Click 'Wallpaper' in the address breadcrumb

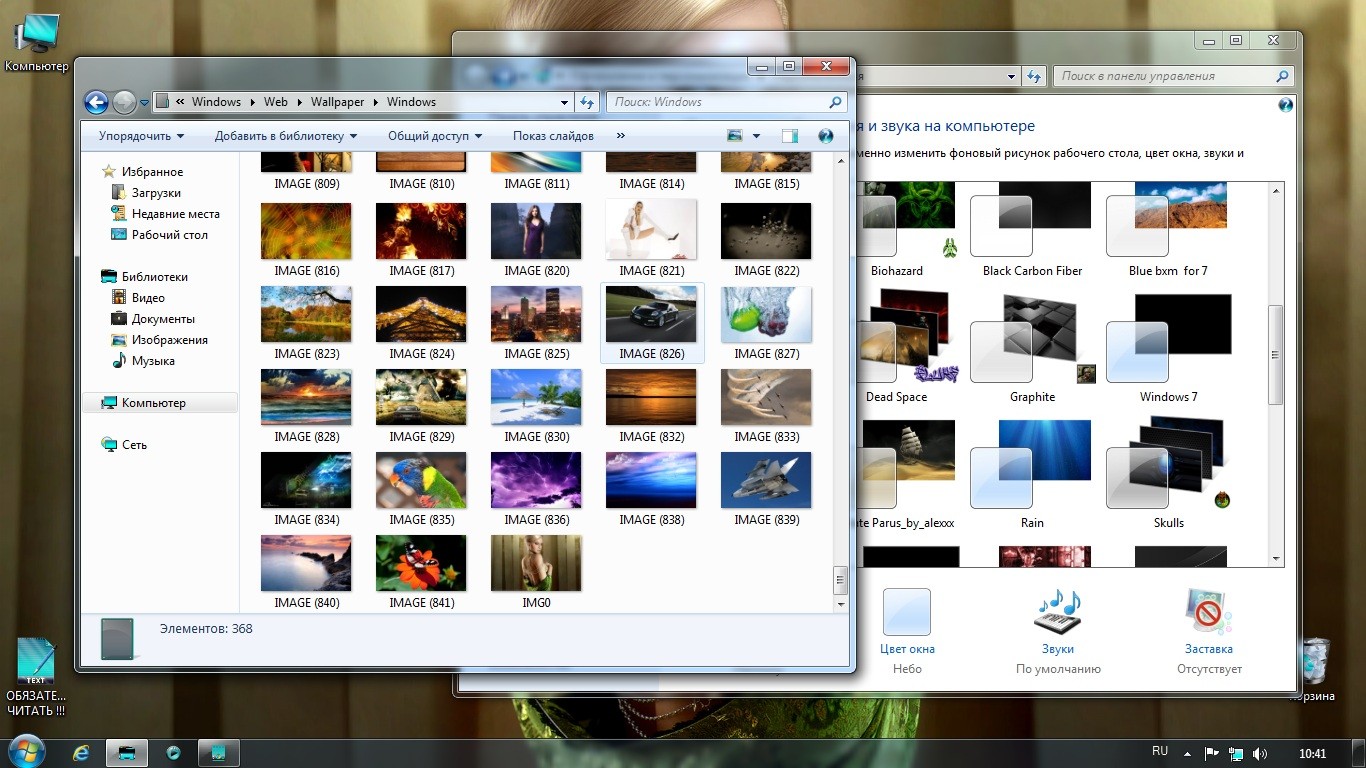337,102
